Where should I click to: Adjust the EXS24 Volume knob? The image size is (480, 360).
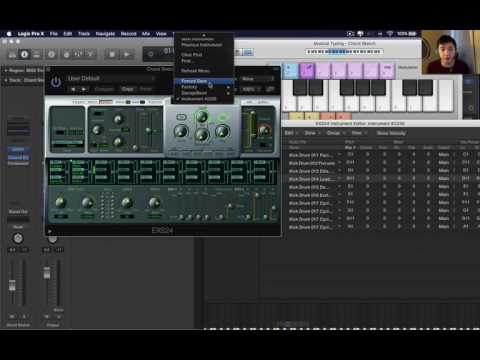click(x=264, y=131)
